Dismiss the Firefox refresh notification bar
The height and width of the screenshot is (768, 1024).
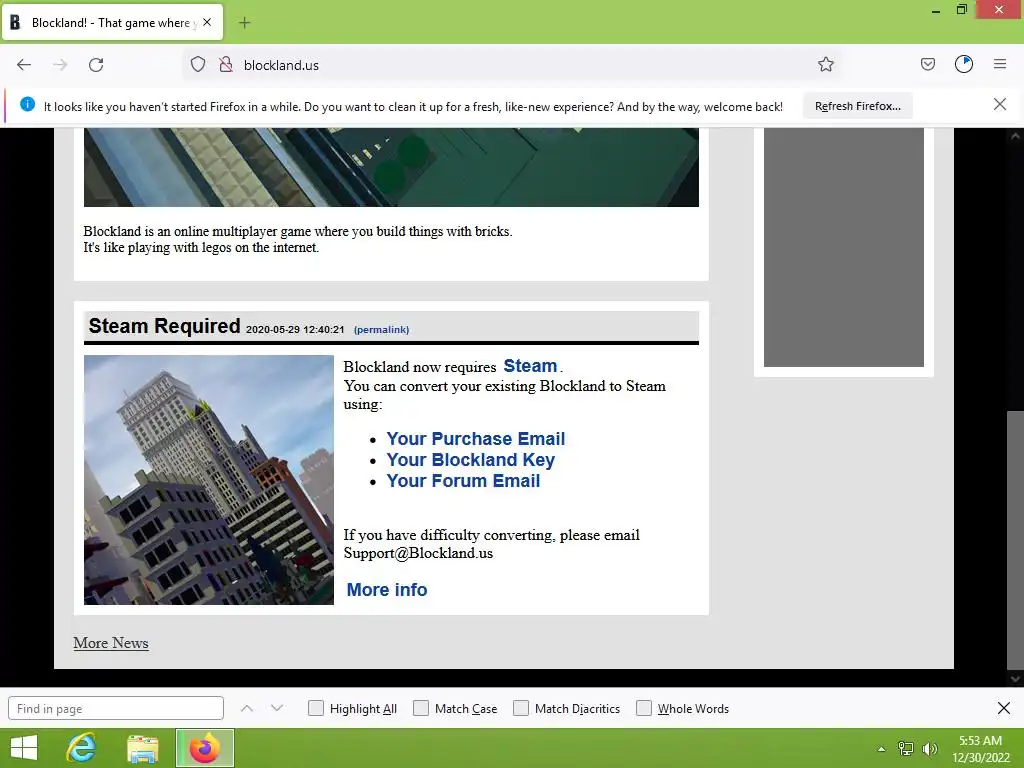tap(999, 104)
